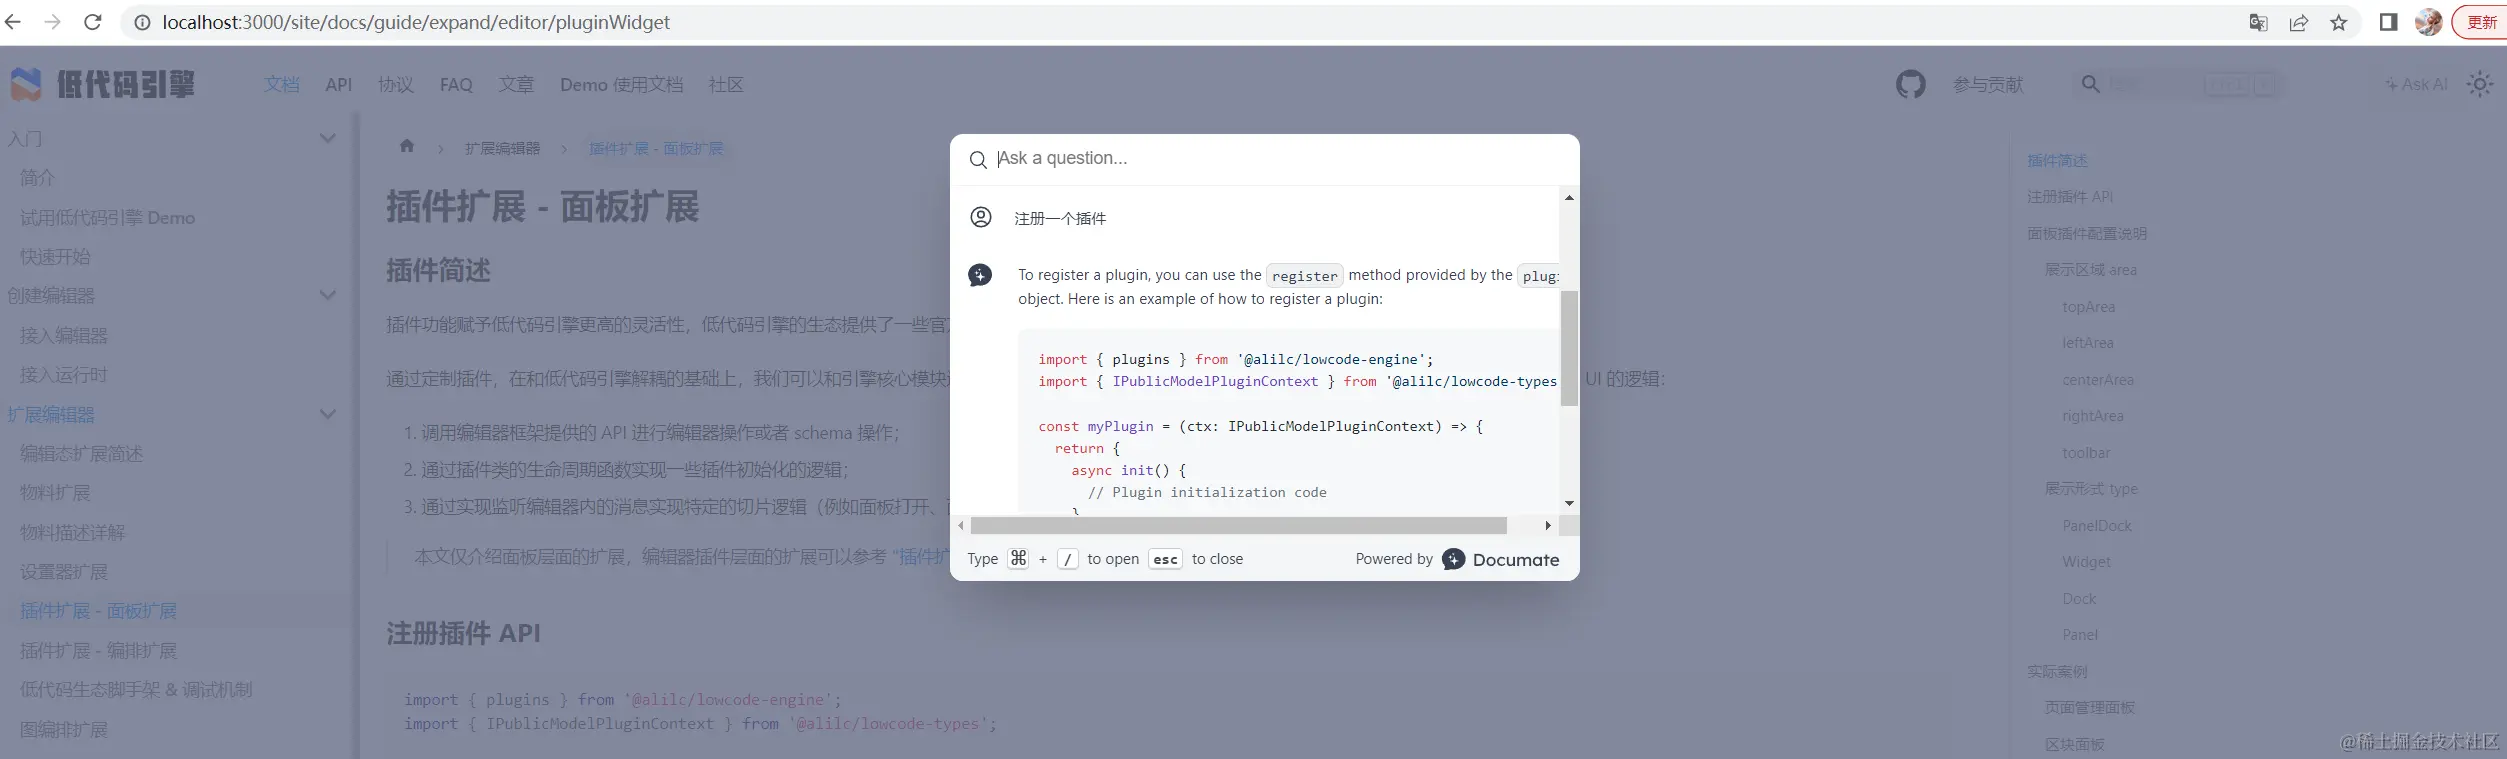The height and width of the screenshot is (759, 2507).
Task: Reload the page with refresh icon
Action: pyautogui.click(x=93, y=22)
